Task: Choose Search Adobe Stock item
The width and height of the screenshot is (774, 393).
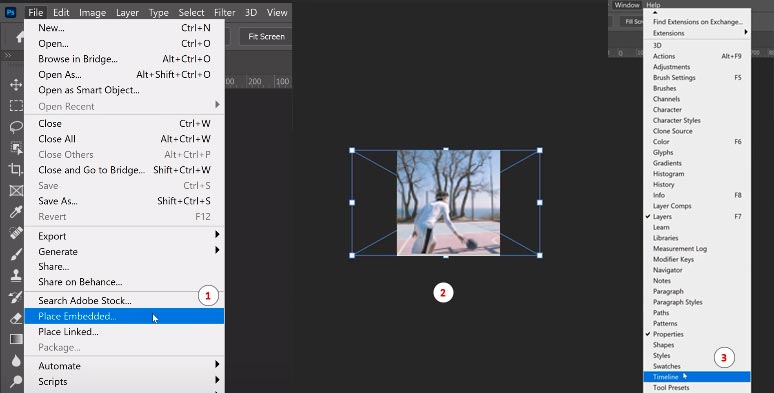Action: 124,301
